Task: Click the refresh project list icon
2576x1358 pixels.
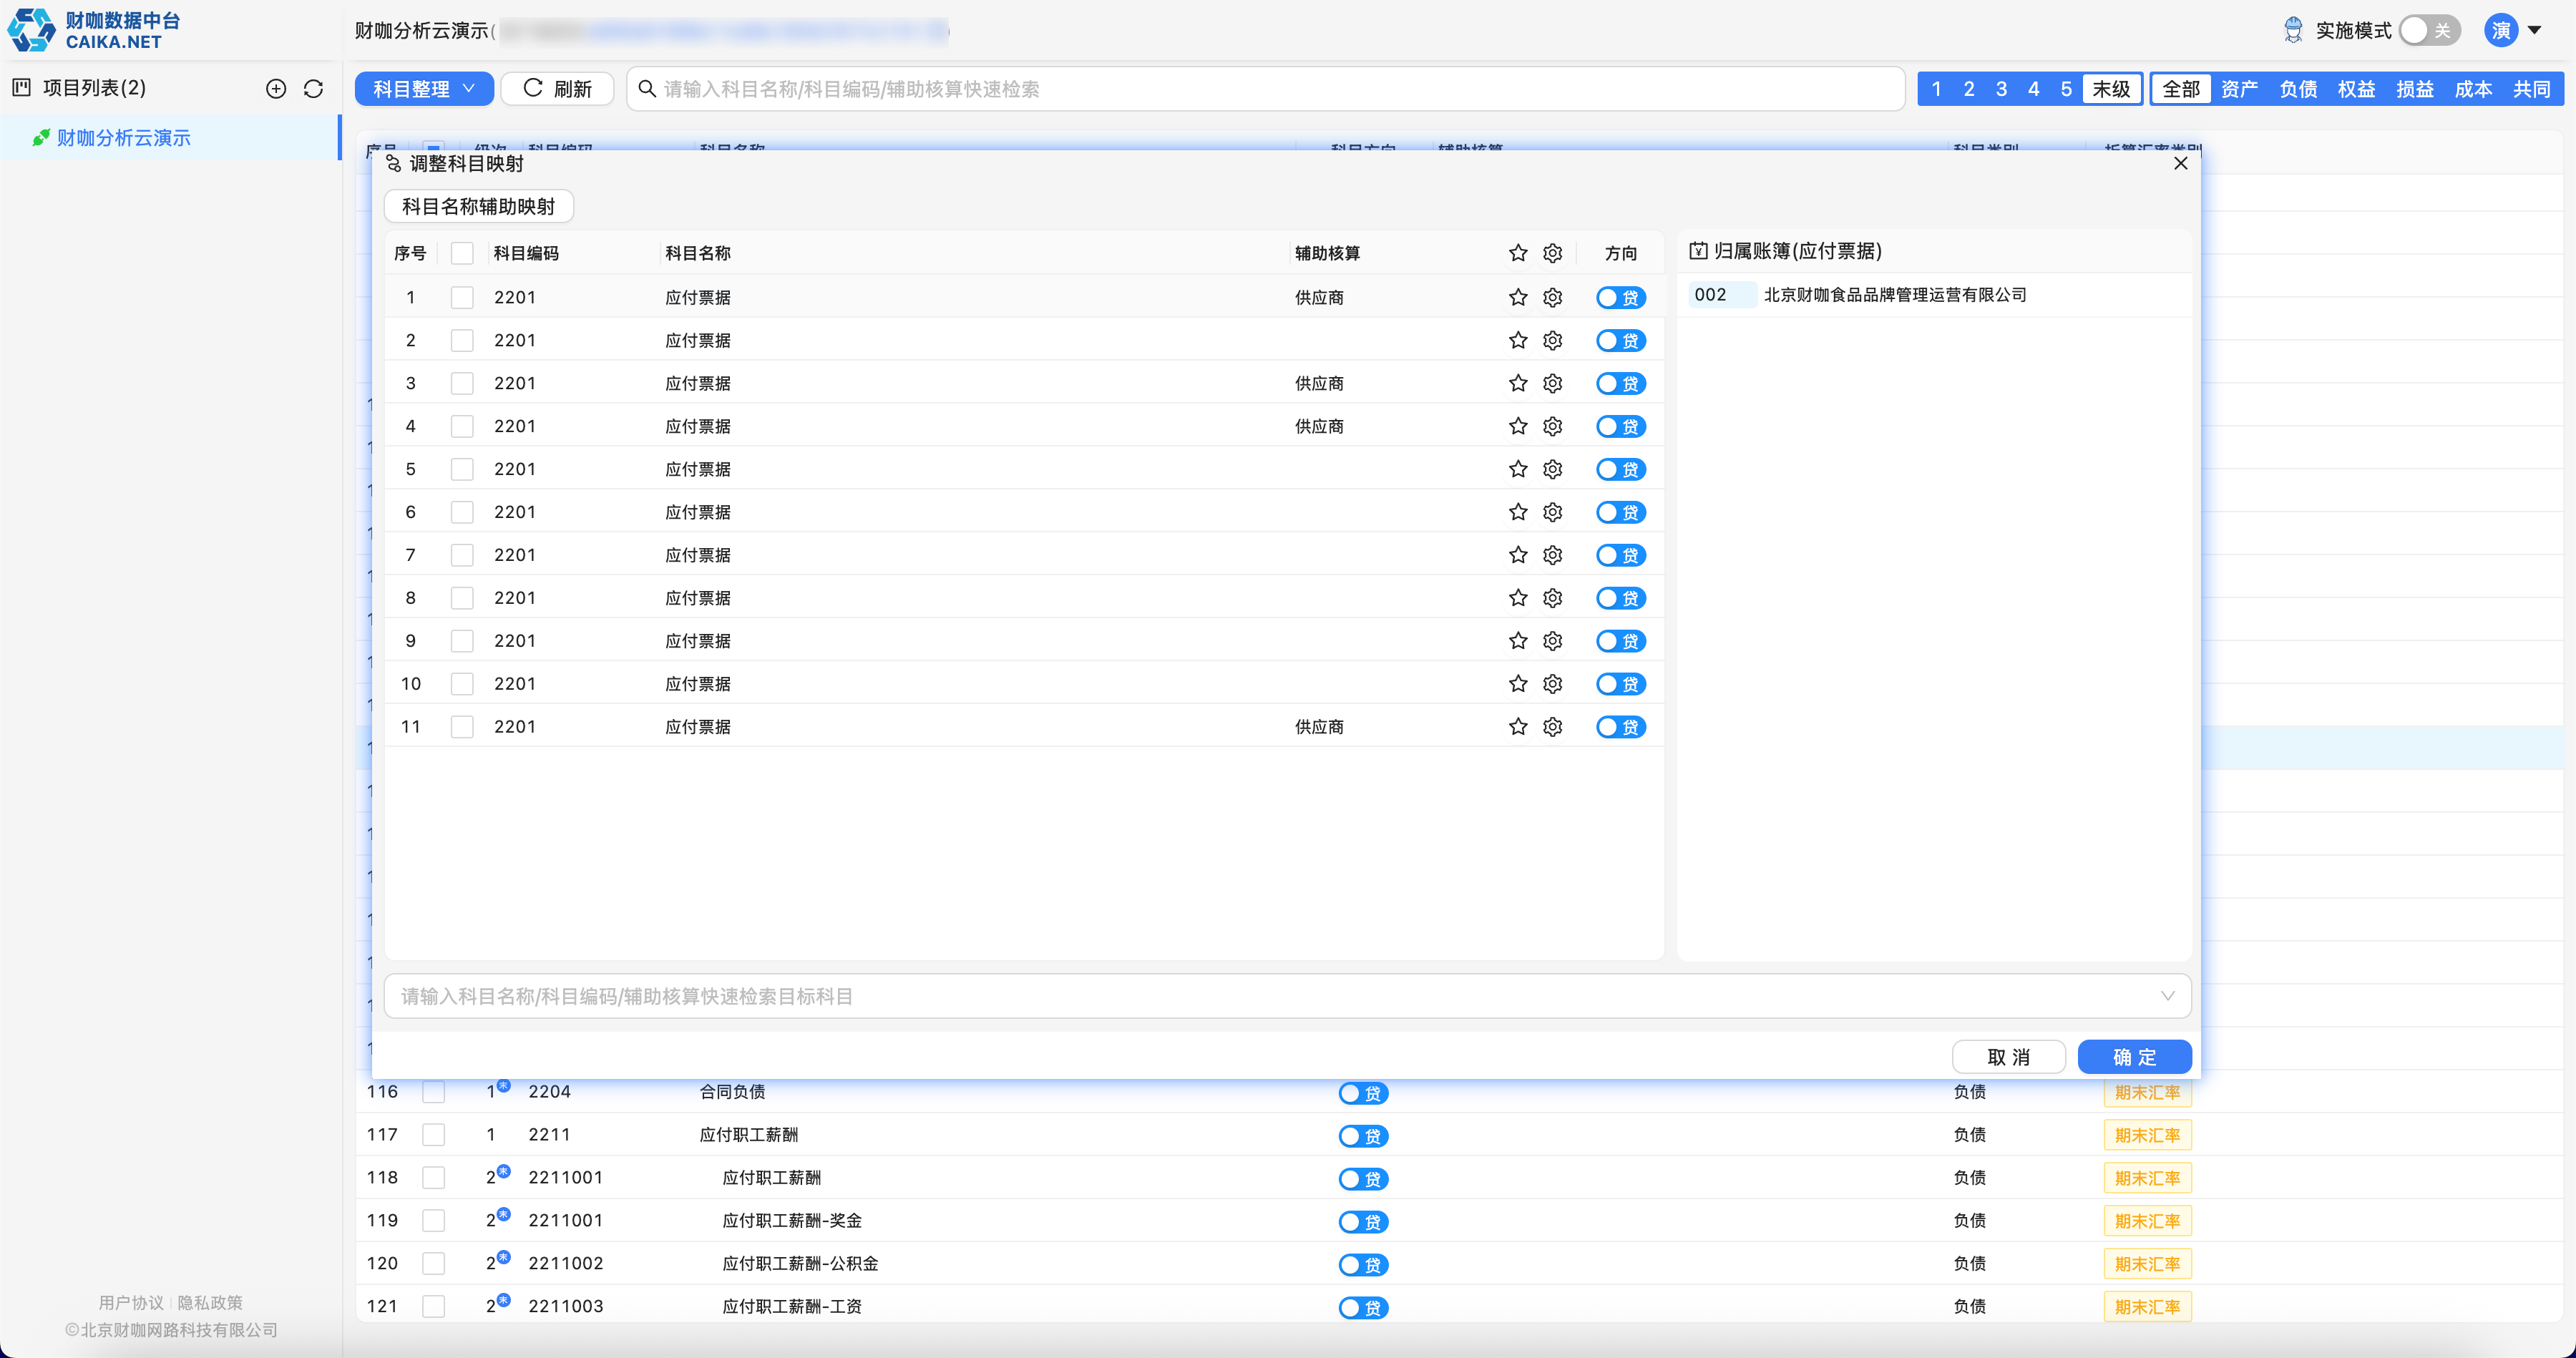Action: pyautogui.click(x=313, y=89)
